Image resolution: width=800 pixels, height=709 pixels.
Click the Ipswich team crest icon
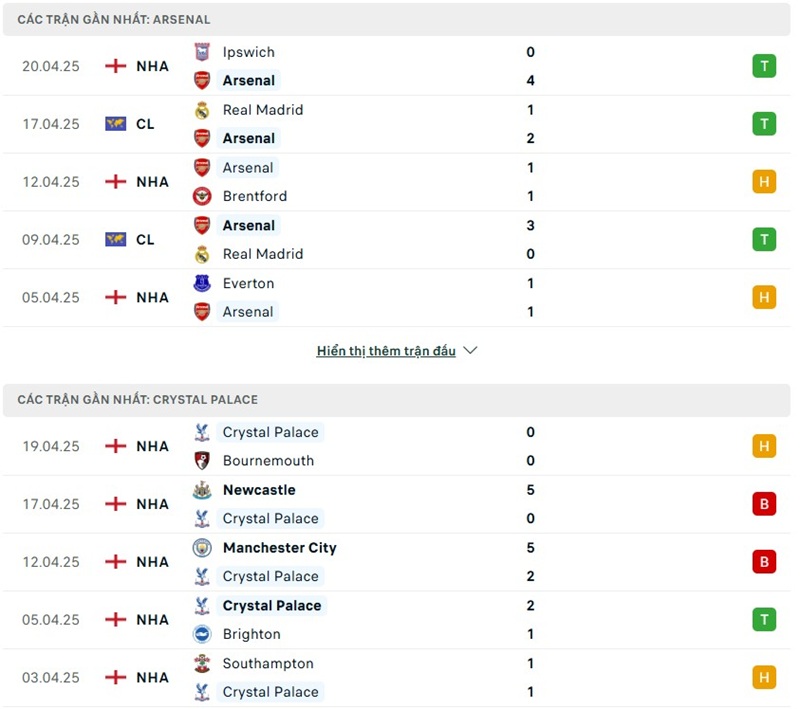(x=202, y=52)
